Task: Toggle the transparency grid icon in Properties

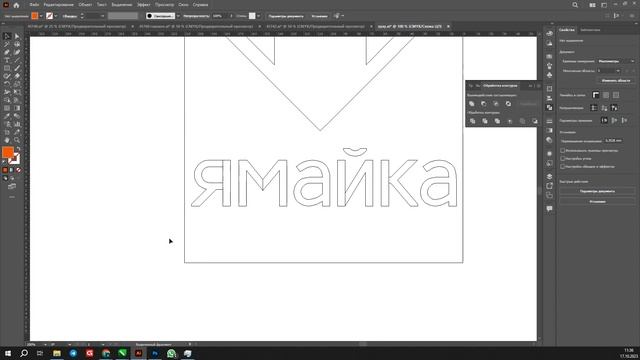Action: (616, 95)
